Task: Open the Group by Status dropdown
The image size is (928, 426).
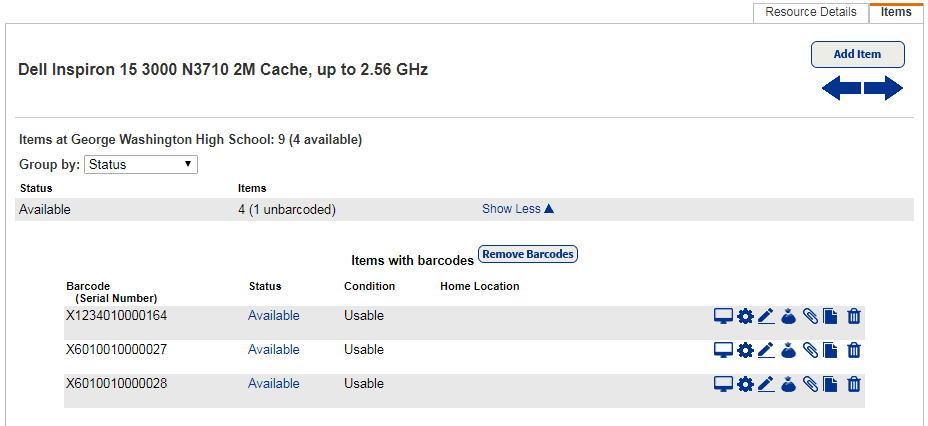Action: 141,164
